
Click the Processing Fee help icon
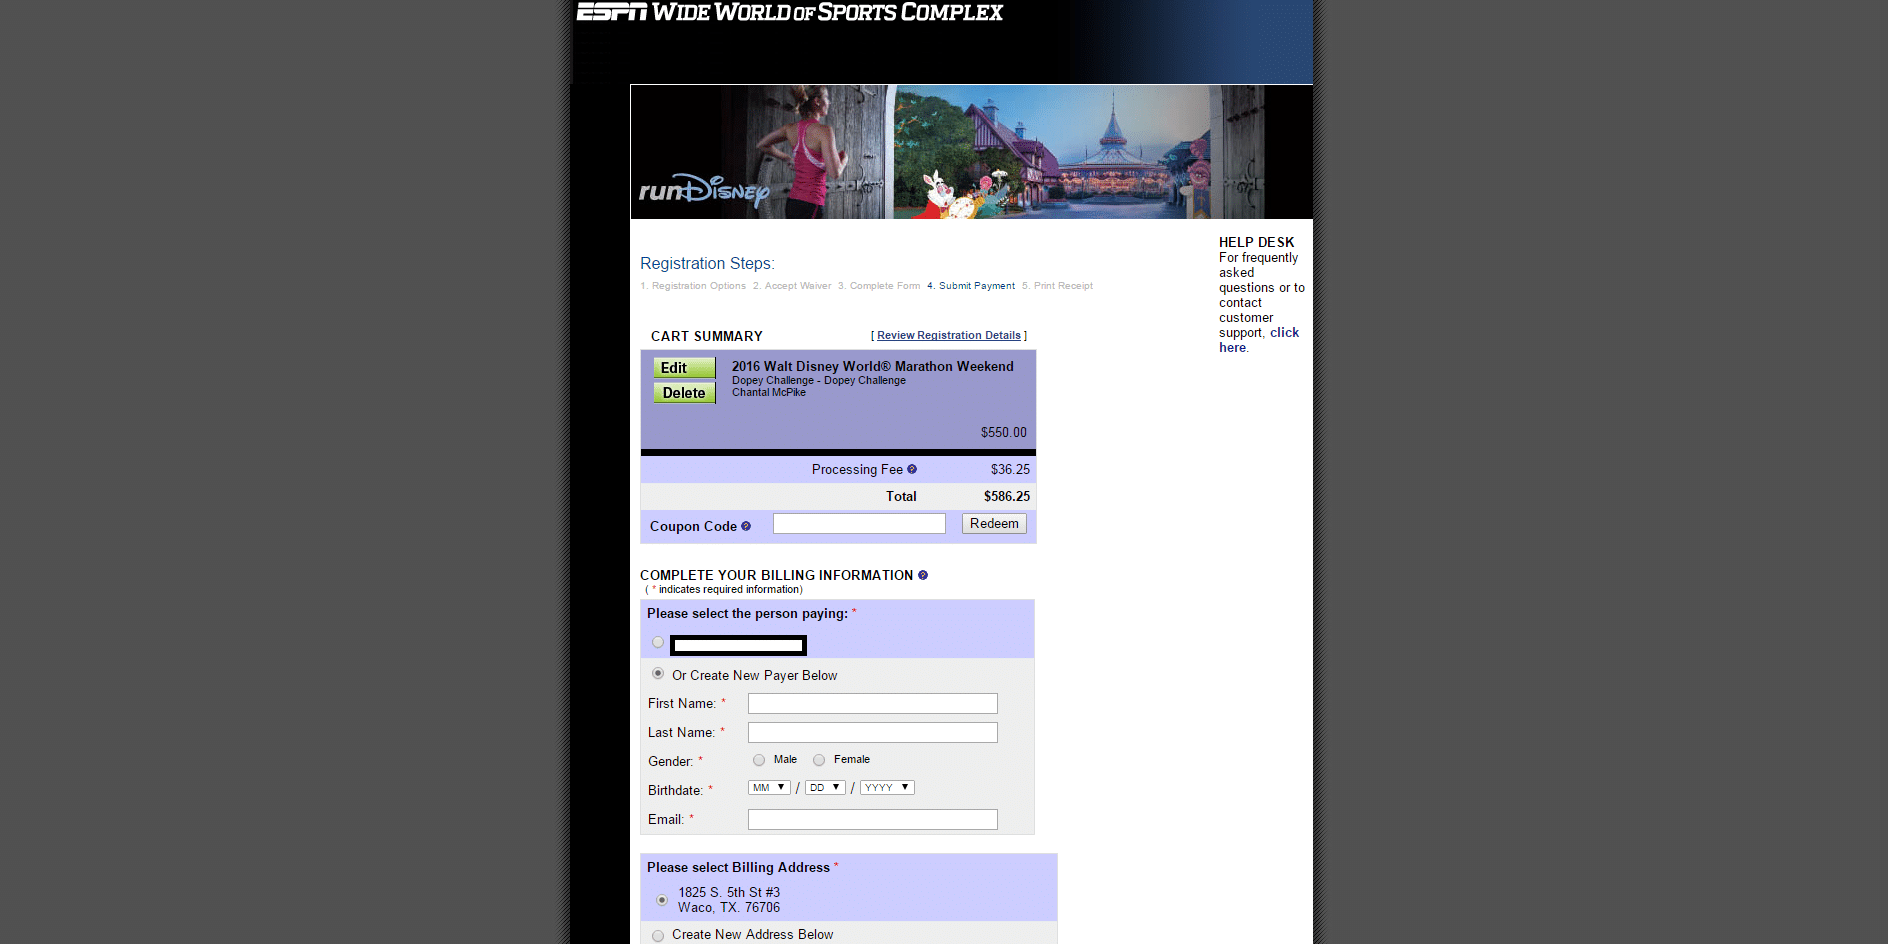tap(912, 469)
